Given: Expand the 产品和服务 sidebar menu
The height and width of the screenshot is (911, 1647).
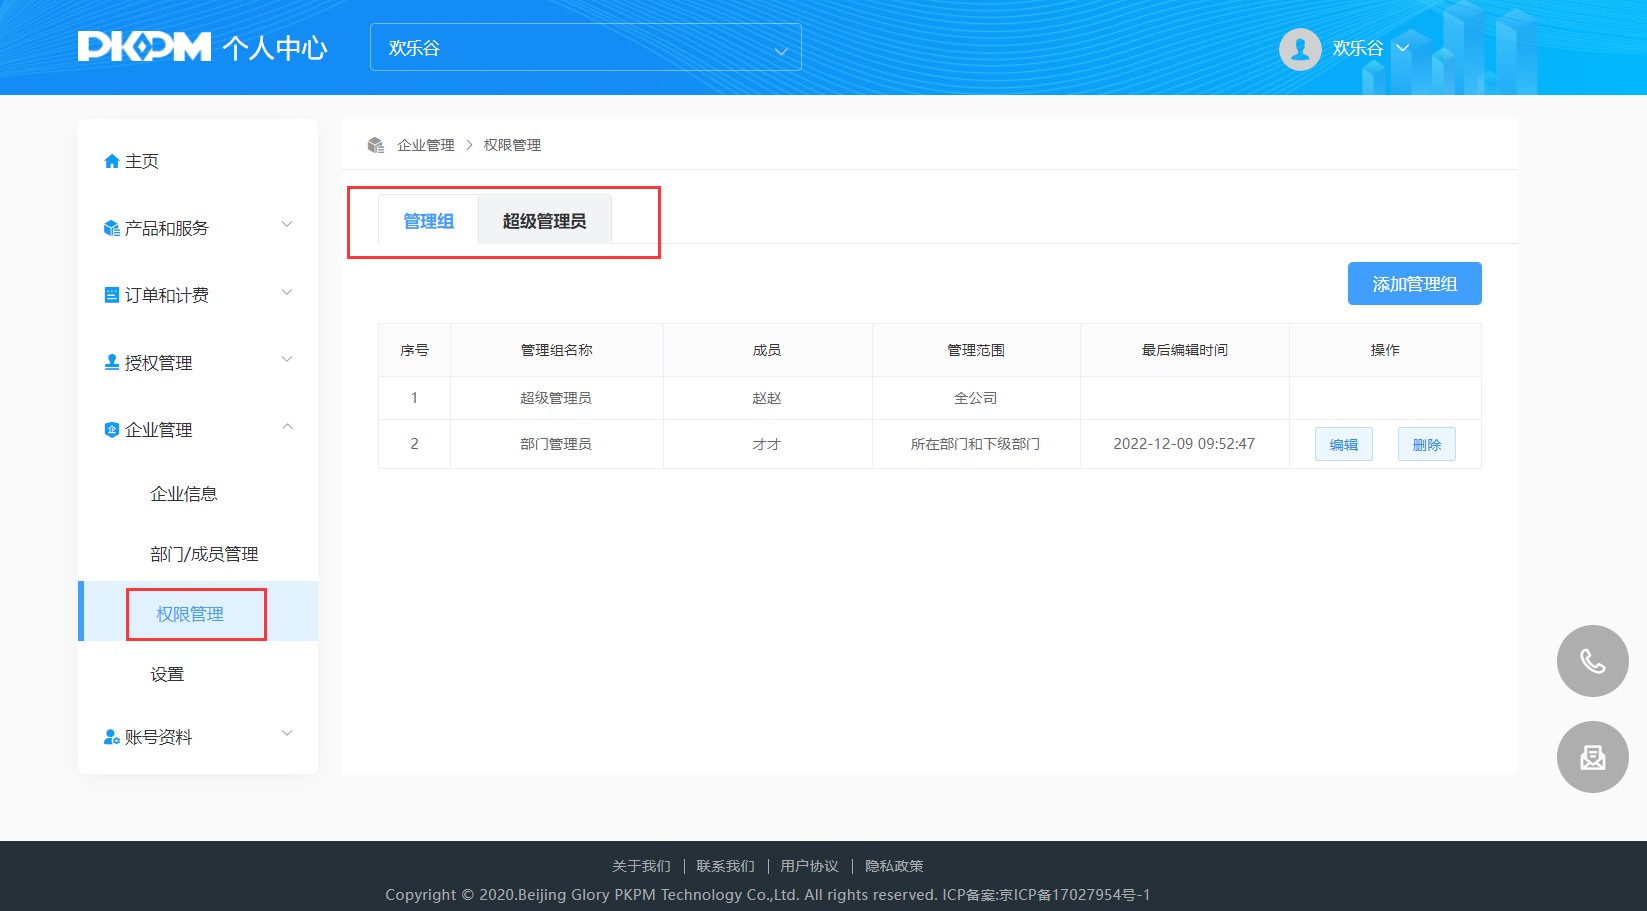Looking at the screenshot, I should click(197, 228).
